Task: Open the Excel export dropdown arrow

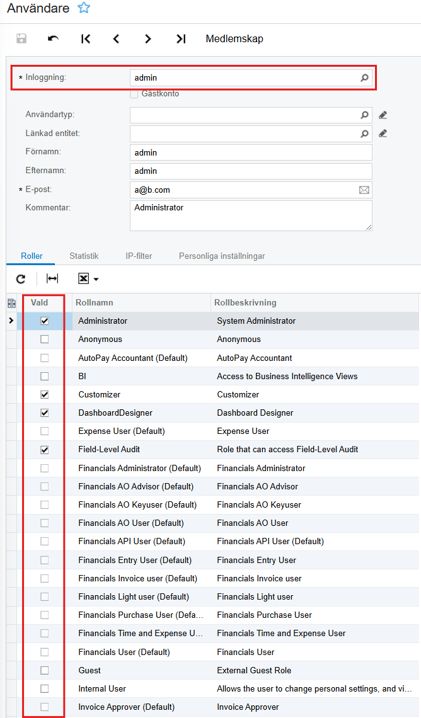Action: pyautogui.click(x=96, y=279)
